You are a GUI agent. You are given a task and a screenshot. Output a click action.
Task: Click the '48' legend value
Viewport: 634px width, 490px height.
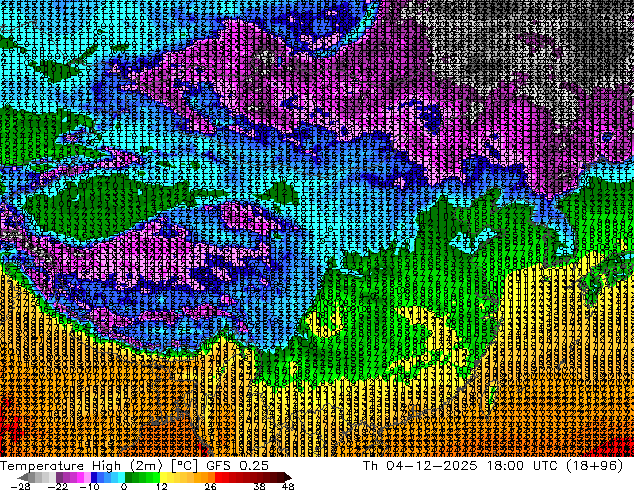pyautogui.click(x=288, y=486)
